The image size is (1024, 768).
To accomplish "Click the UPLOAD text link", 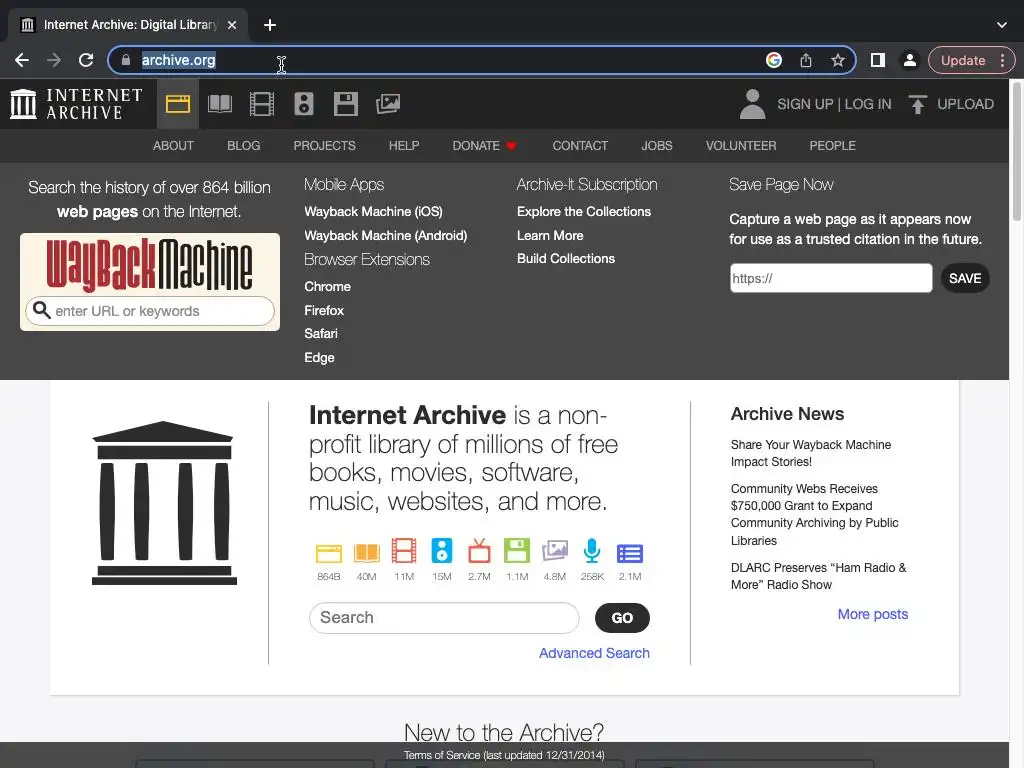I will [965, 104].
